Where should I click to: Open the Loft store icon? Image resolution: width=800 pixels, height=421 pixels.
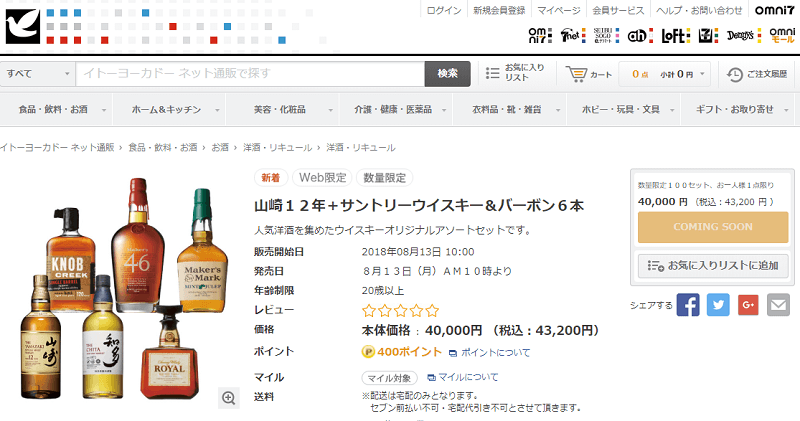[x=676, y=35]
